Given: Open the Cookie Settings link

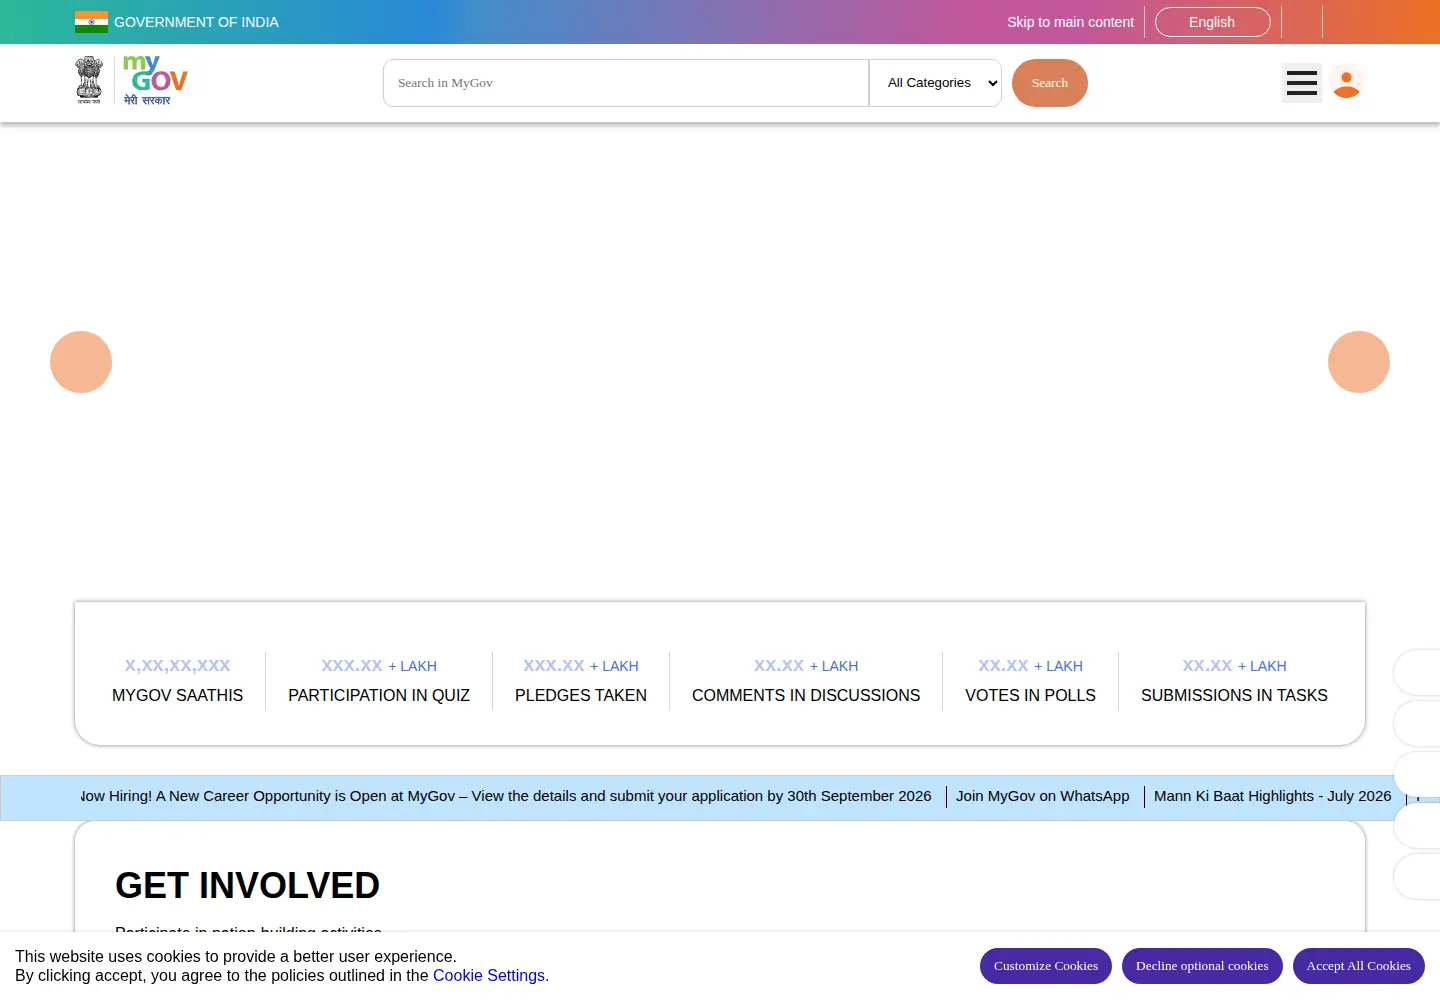Looking at the screenshot, I should coord(489,976).
